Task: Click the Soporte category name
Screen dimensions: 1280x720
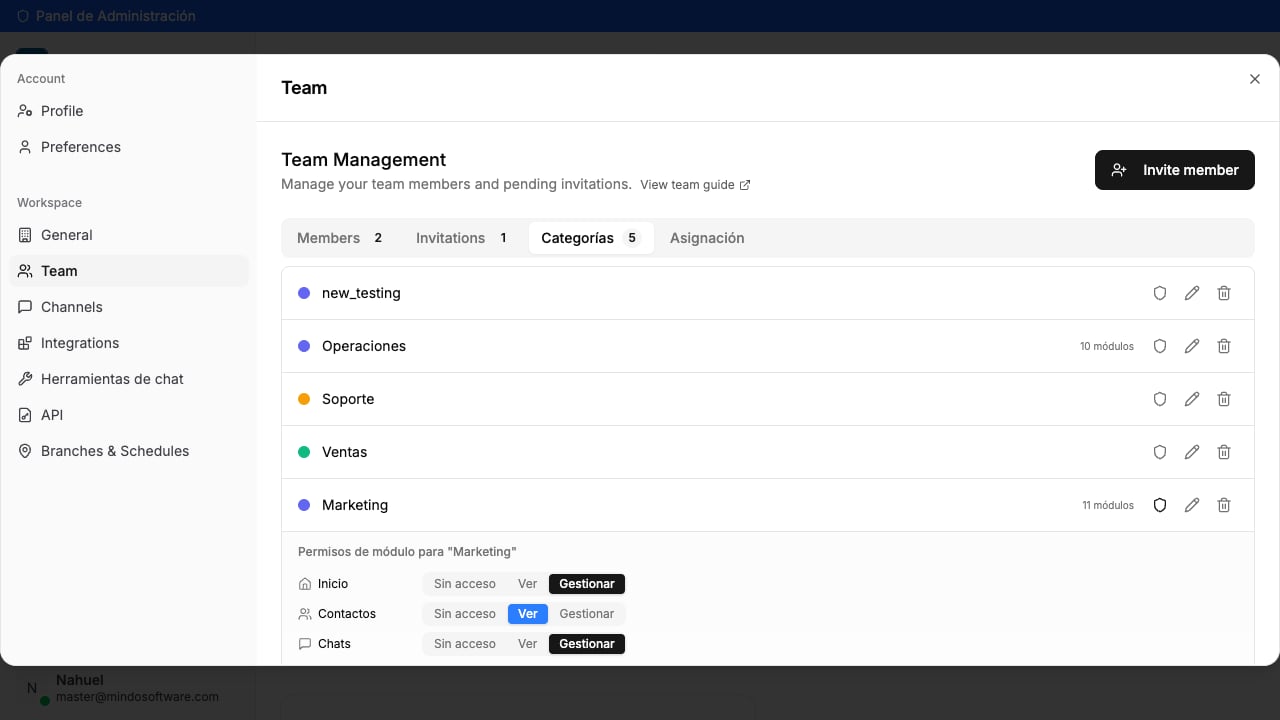Action: [348, 399]
